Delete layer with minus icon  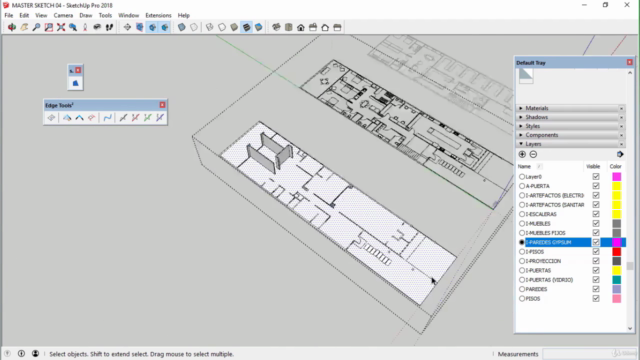[x=533, y=154]
